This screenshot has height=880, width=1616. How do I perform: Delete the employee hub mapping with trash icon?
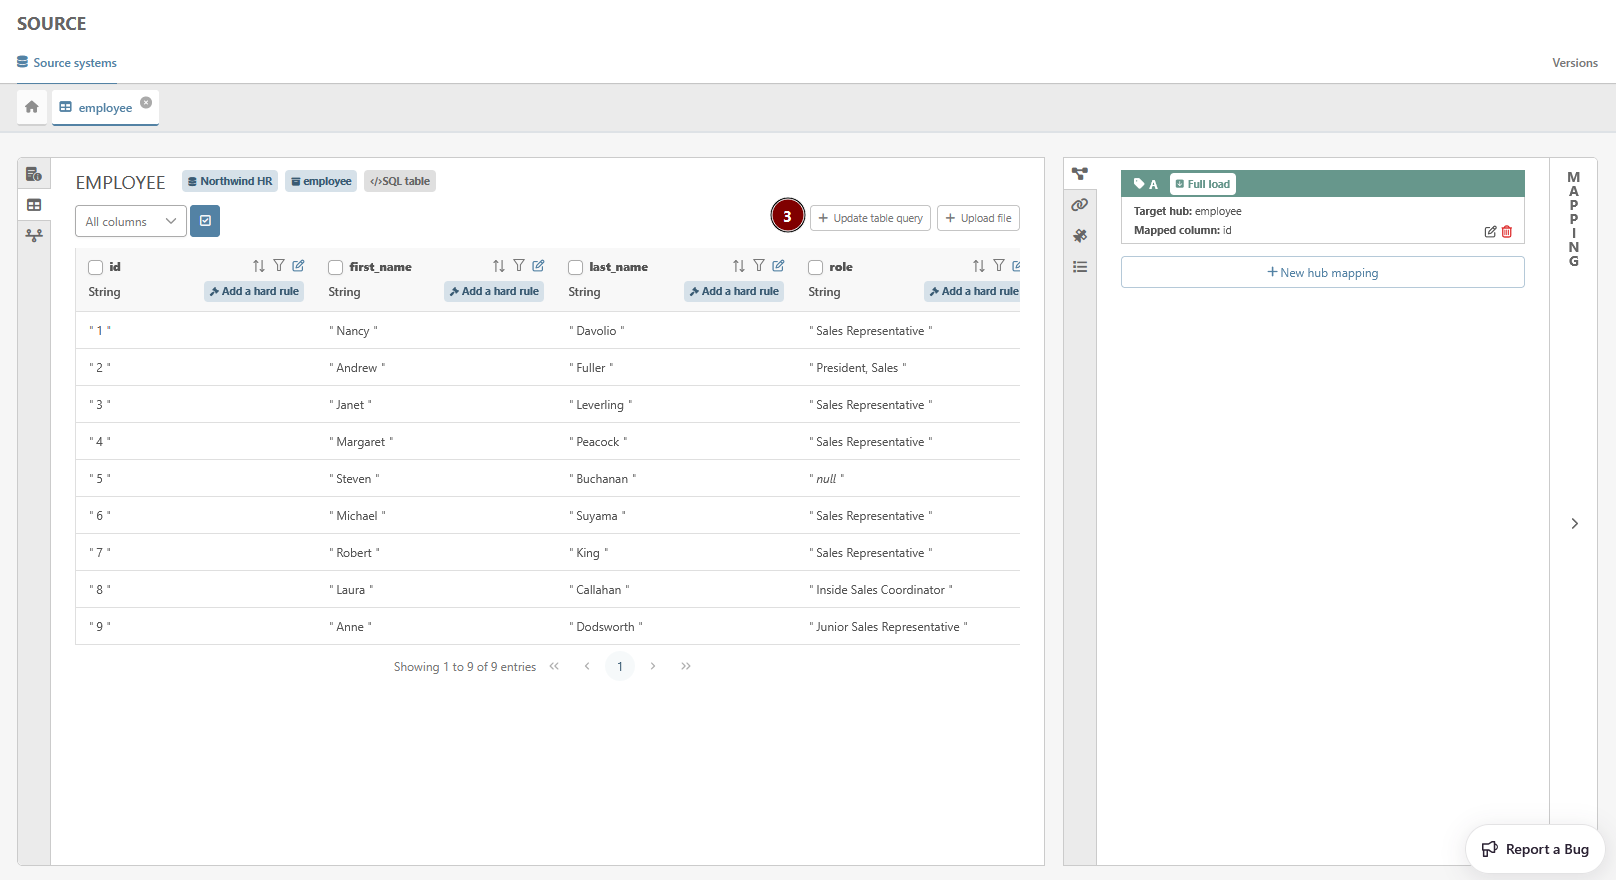tap(1507, 232)
